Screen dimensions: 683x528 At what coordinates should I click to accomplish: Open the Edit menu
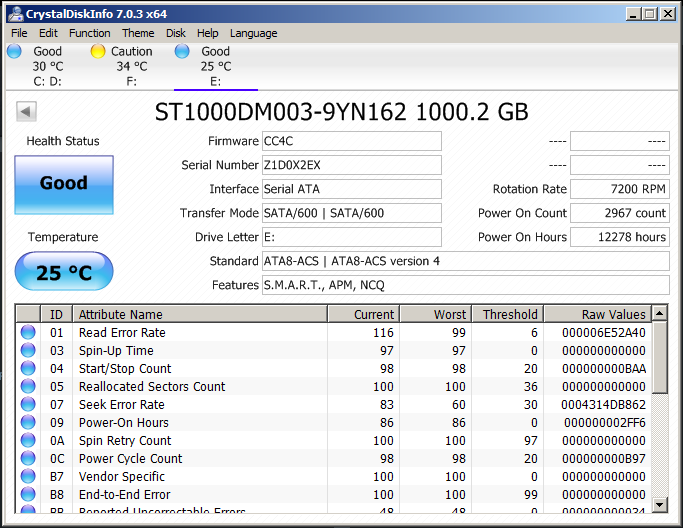pos(48,33)
